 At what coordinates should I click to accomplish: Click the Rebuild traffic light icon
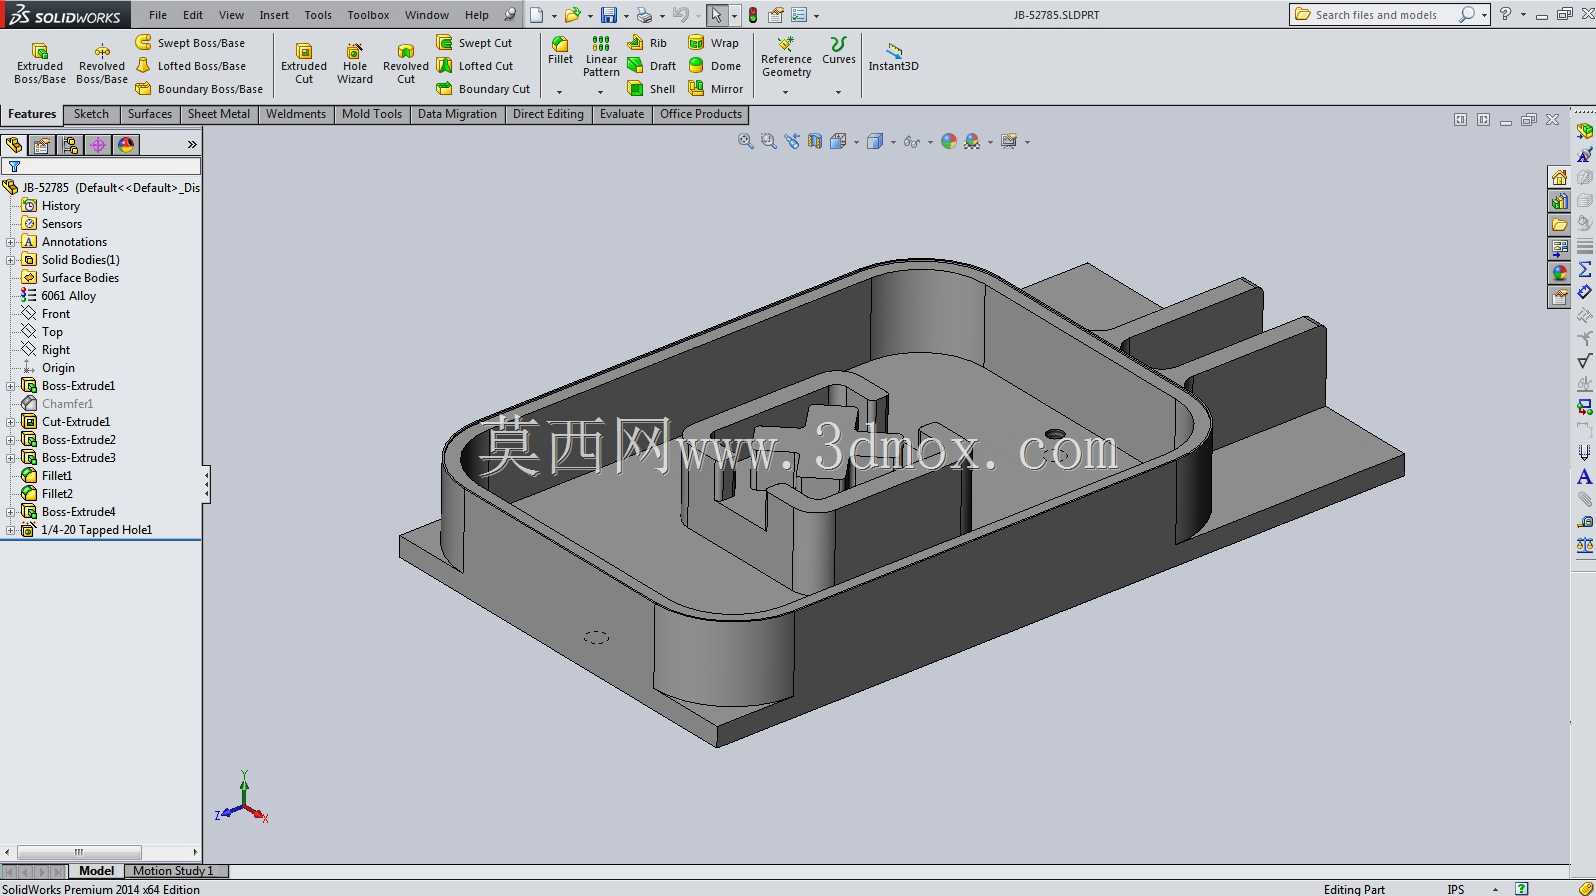tap(753, 15)
